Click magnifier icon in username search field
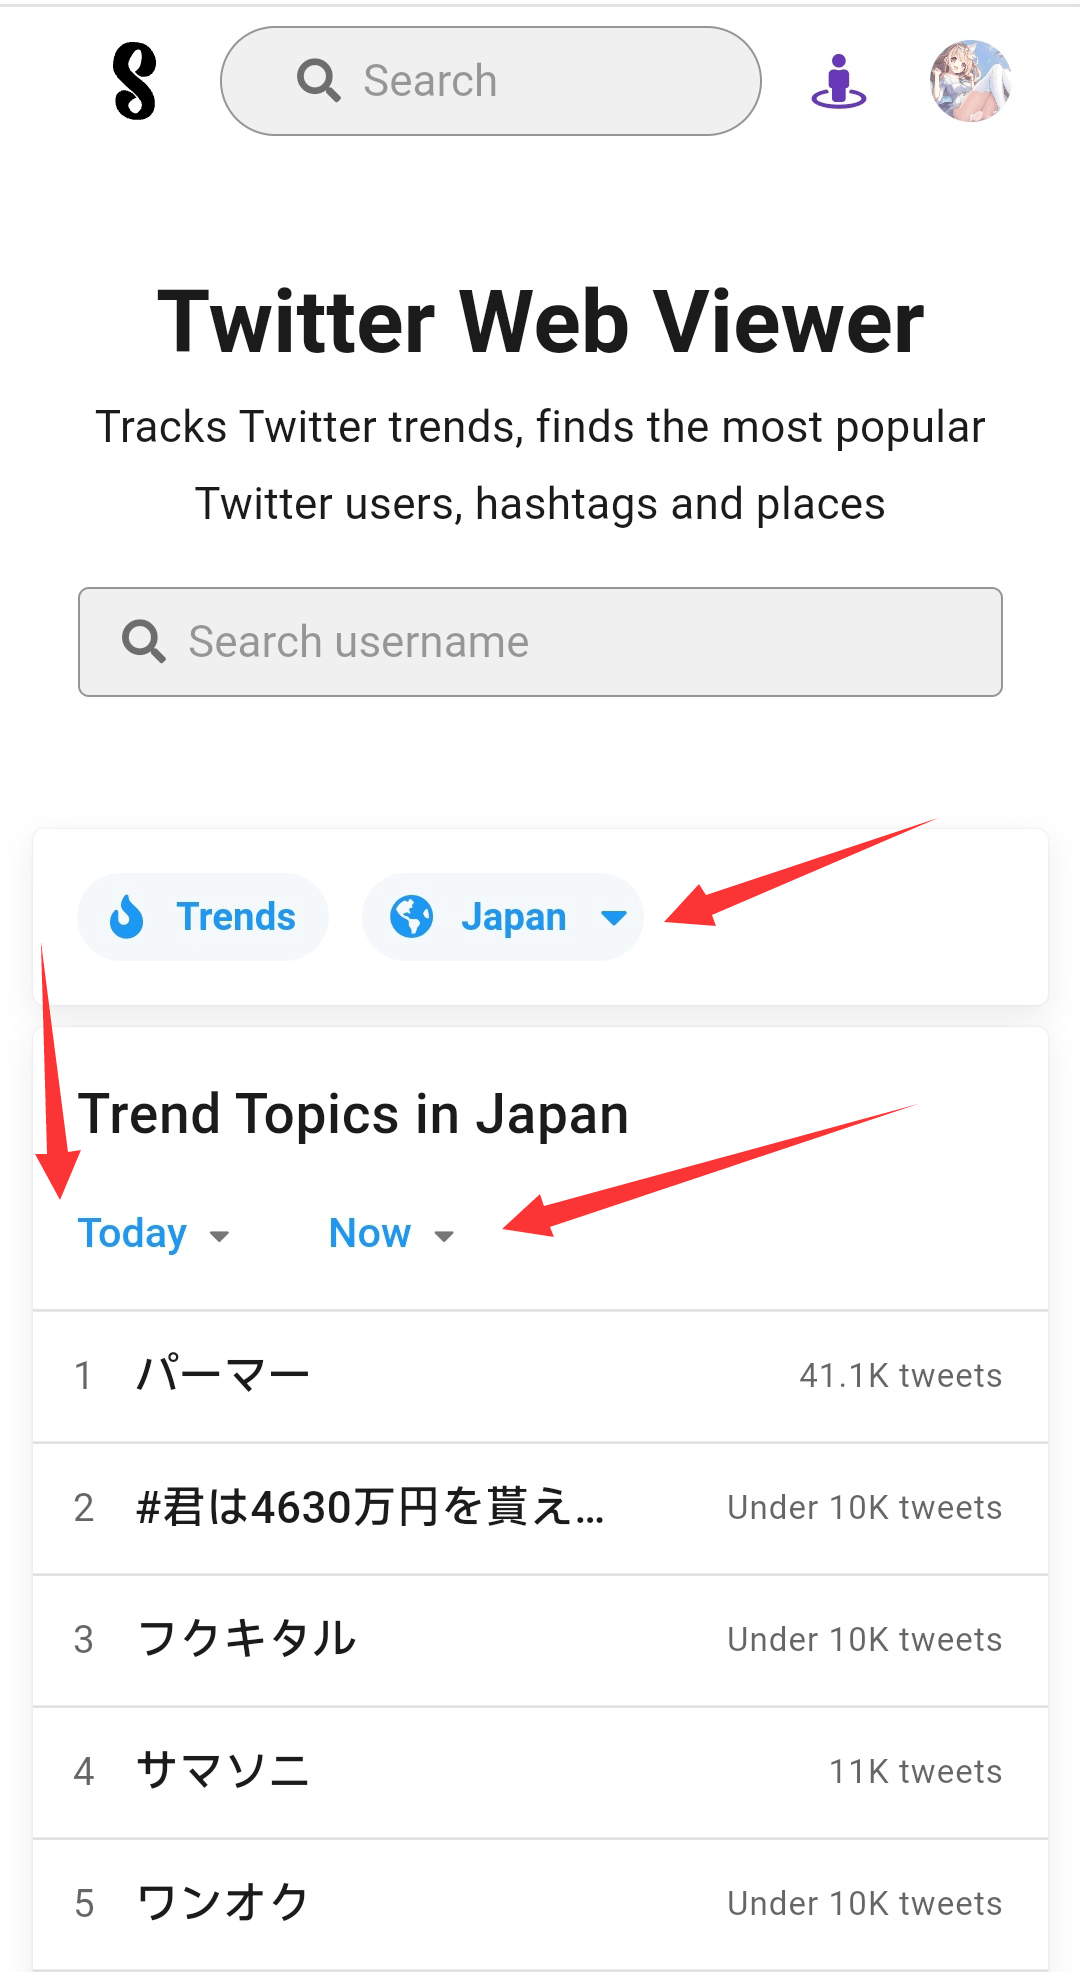The width and height of the screenshot is (1080, 1972). click(x=144, y=641)
